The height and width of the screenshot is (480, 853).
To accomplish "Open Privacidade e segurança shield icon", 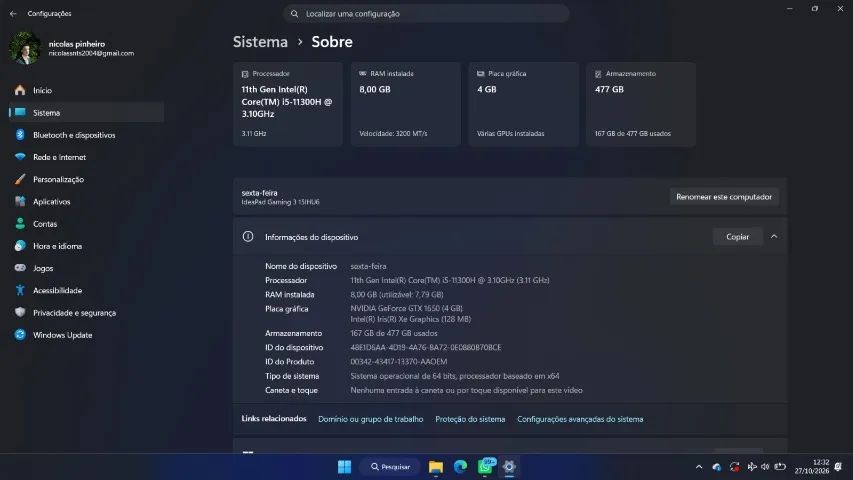I will (x=20, y=312).
